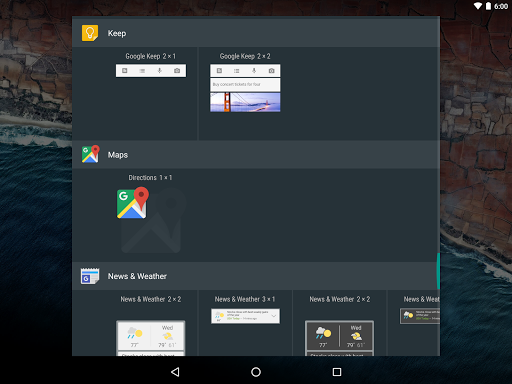This screenshot has height=384, width=512.
Task: Tap the News & Weather app icon
Action: pos(90,276)
